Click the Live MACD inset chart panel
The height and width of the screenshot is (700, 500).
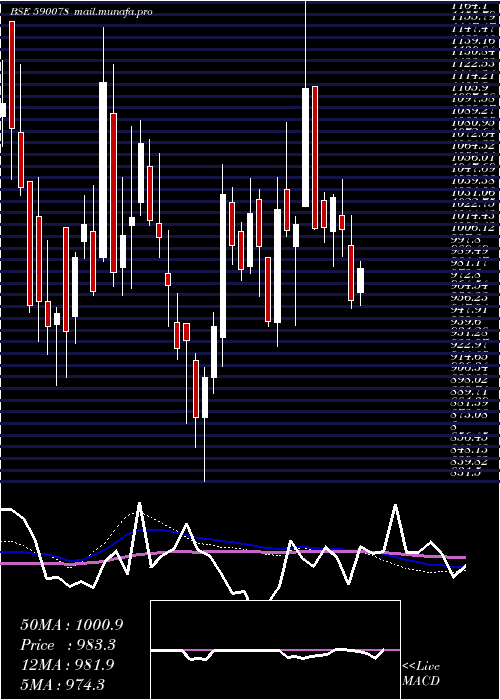275,650
